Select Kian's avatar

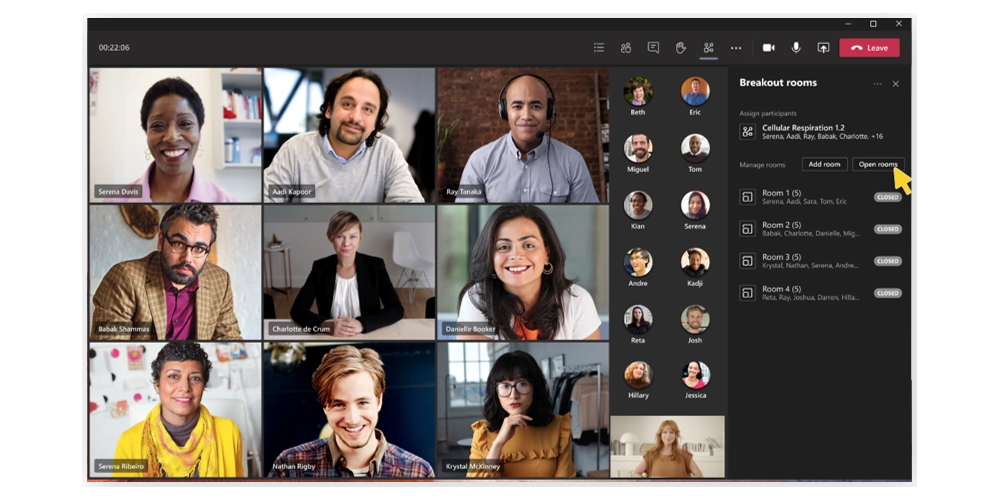click(x=638, y=205)
